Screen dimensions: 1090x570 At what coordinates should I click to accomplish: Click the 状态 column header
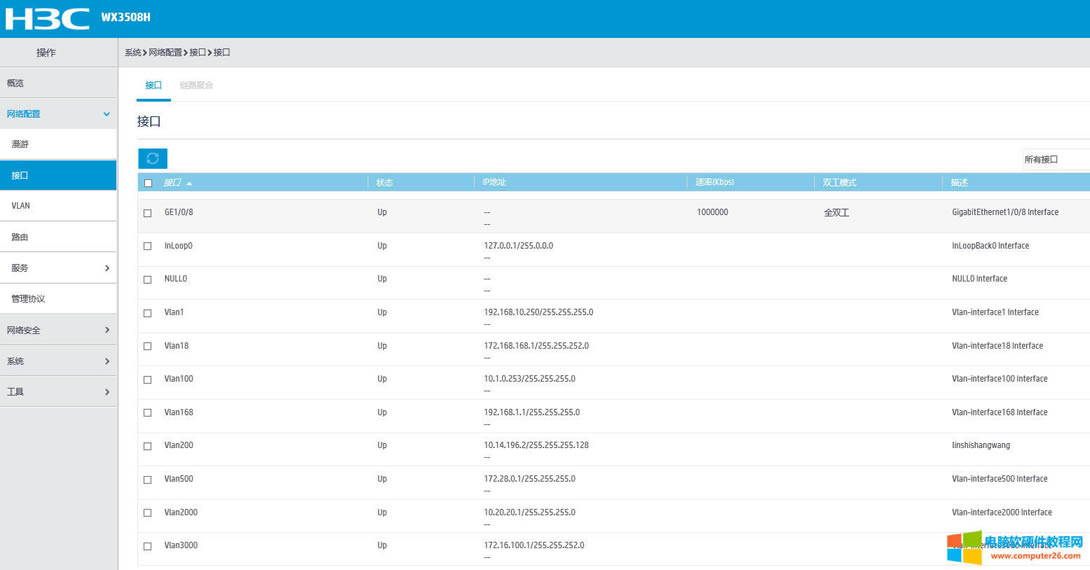pyautogui.click(x=385, y=183)
